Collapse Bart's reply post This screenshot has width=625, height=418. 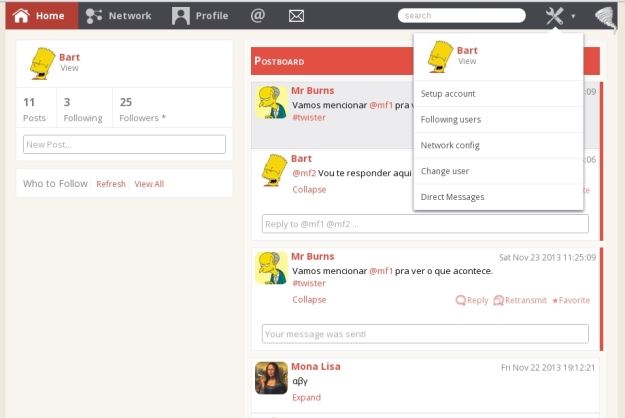tap(309, 189)
